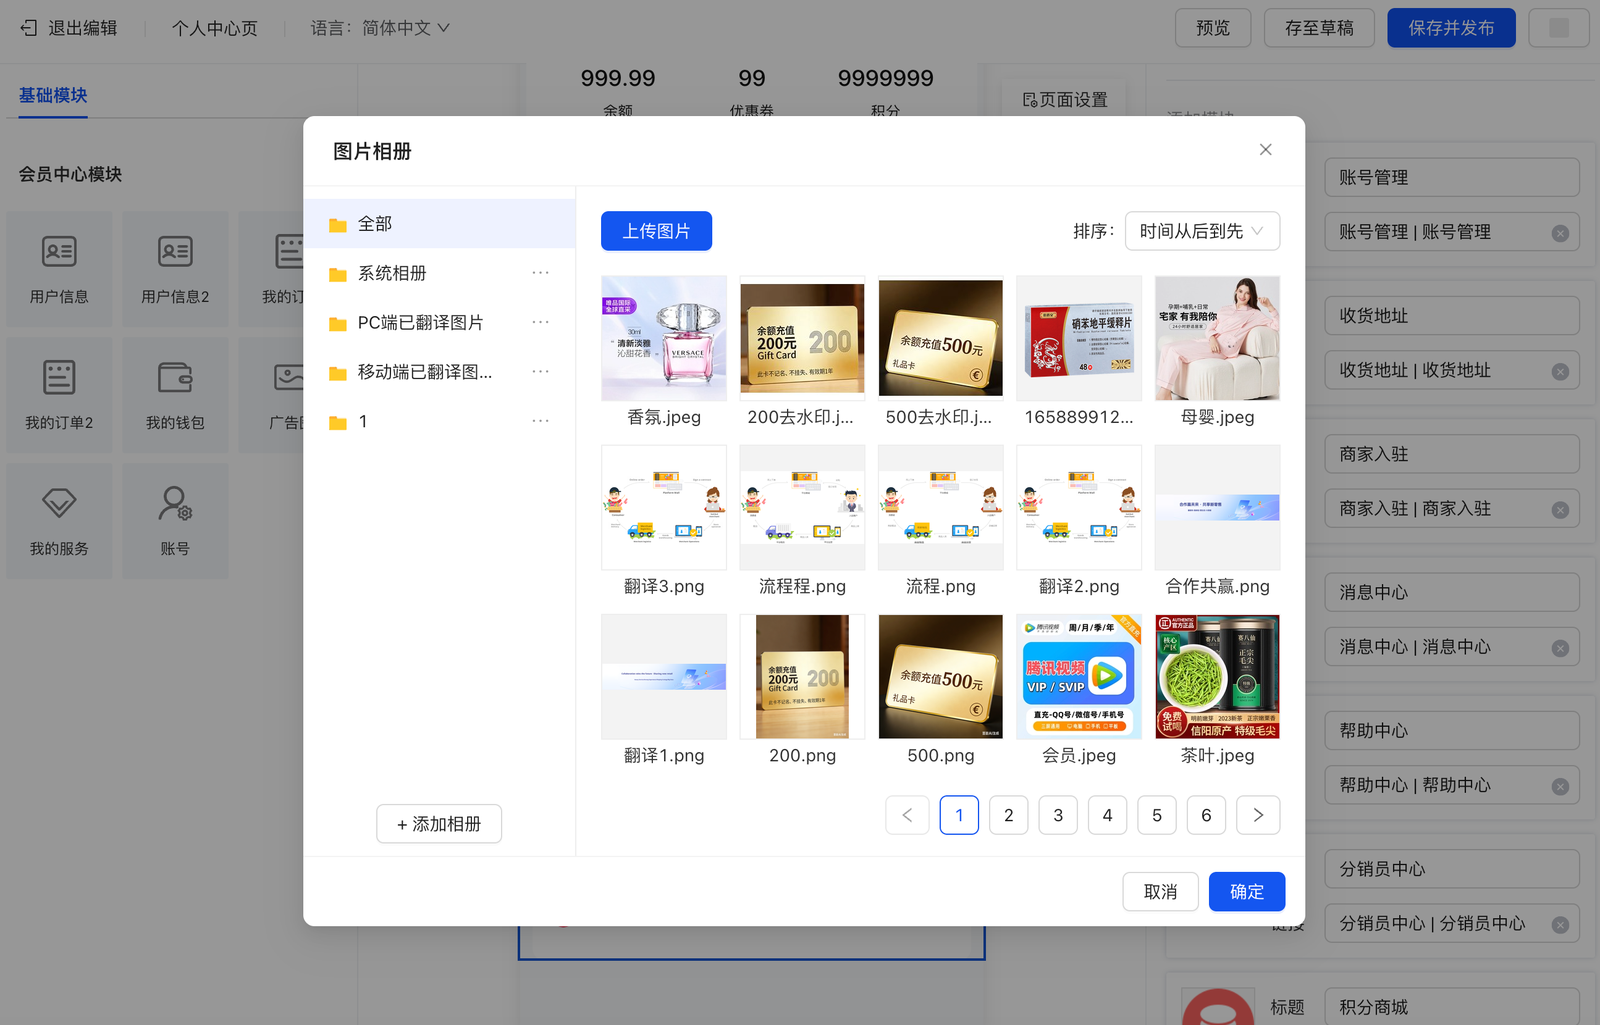1600x1025 pixels.
Task: Open more options for 系统相册 album
Action: (540, 273)
